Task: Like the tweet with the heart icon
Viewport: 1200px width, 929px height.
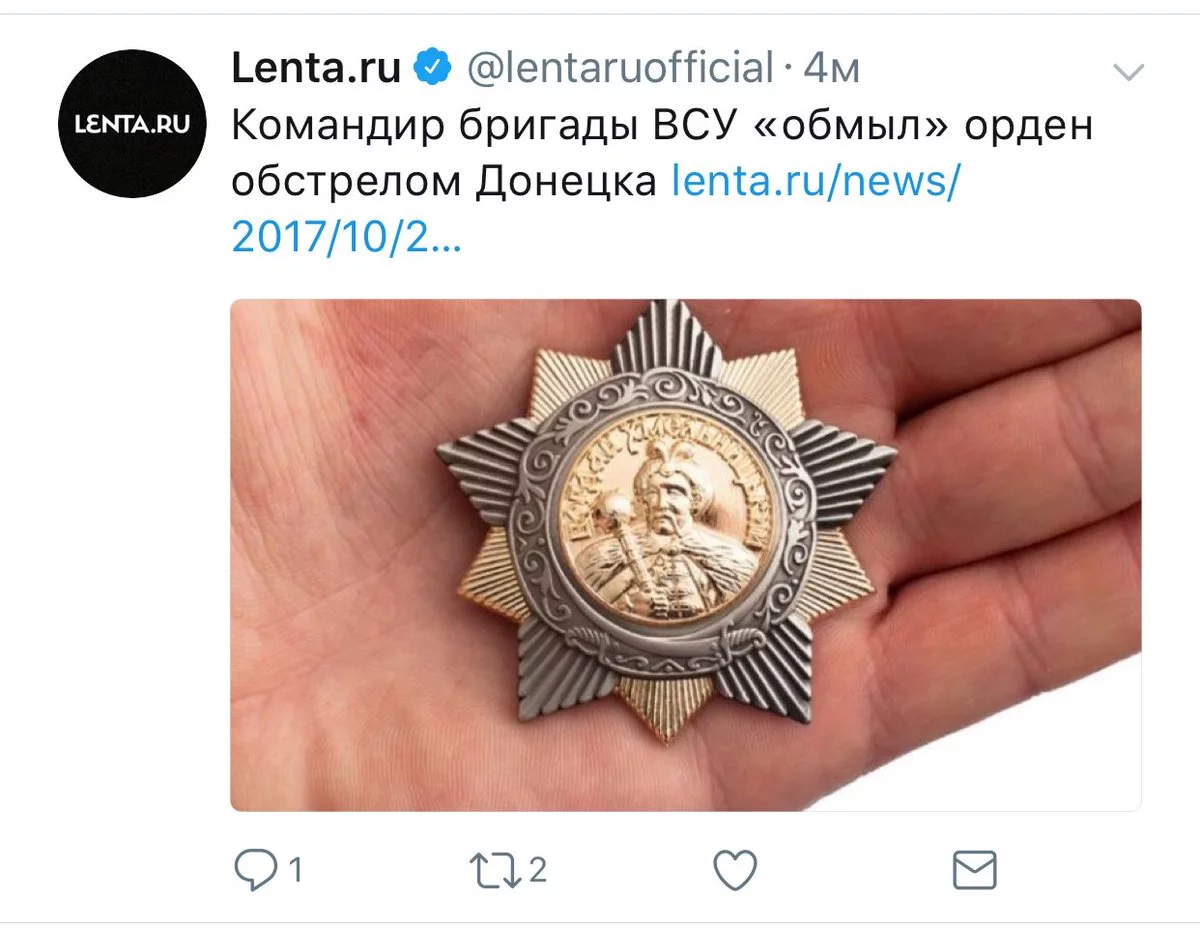Action: [x=735, y=871]
